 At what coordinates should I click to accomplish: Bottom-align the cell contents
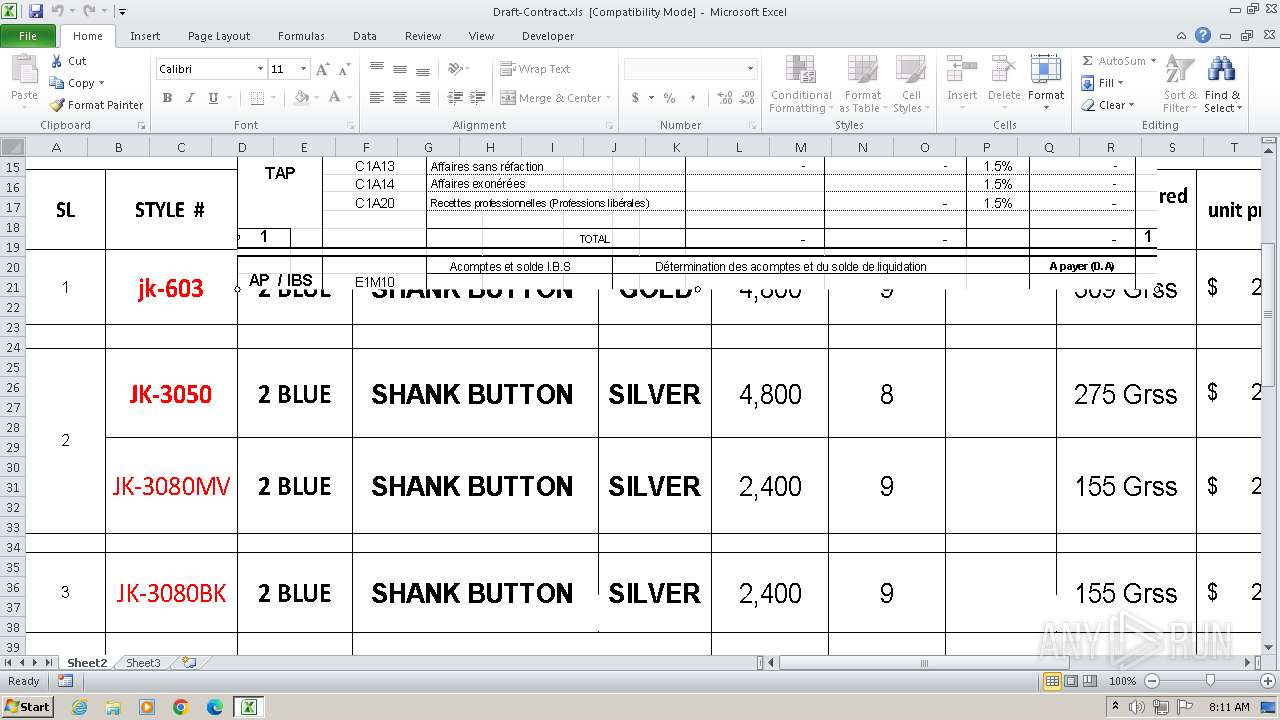pyautogui.click(x=423, y=69)
